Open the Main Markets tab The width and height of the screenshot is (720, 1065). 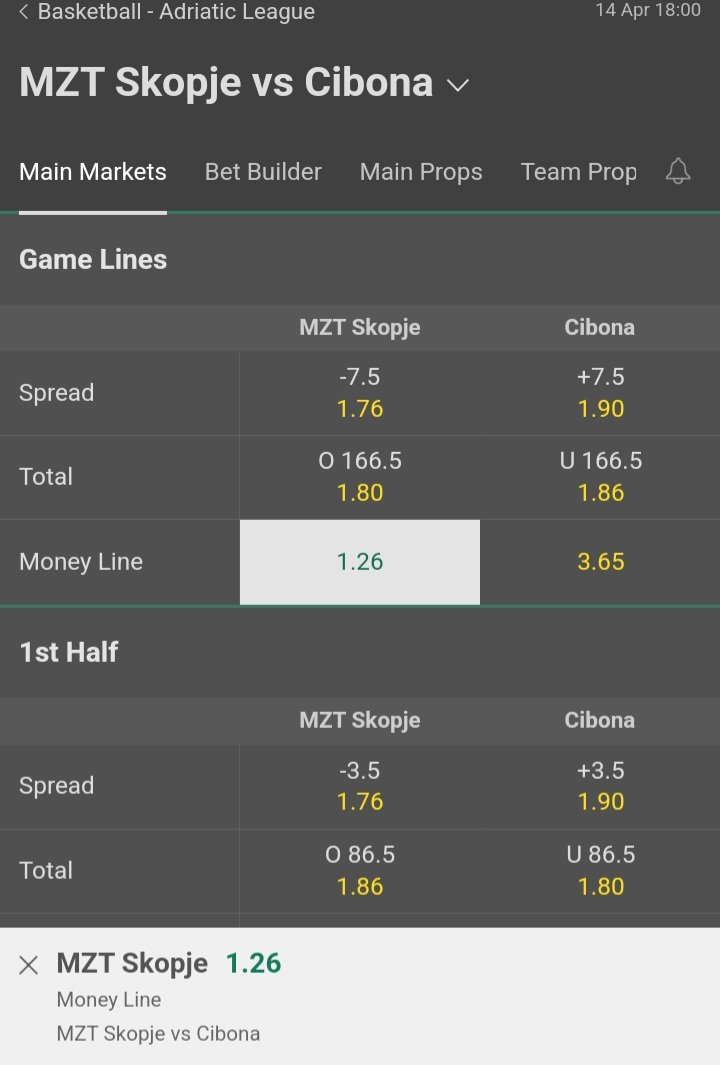(93, 172)
